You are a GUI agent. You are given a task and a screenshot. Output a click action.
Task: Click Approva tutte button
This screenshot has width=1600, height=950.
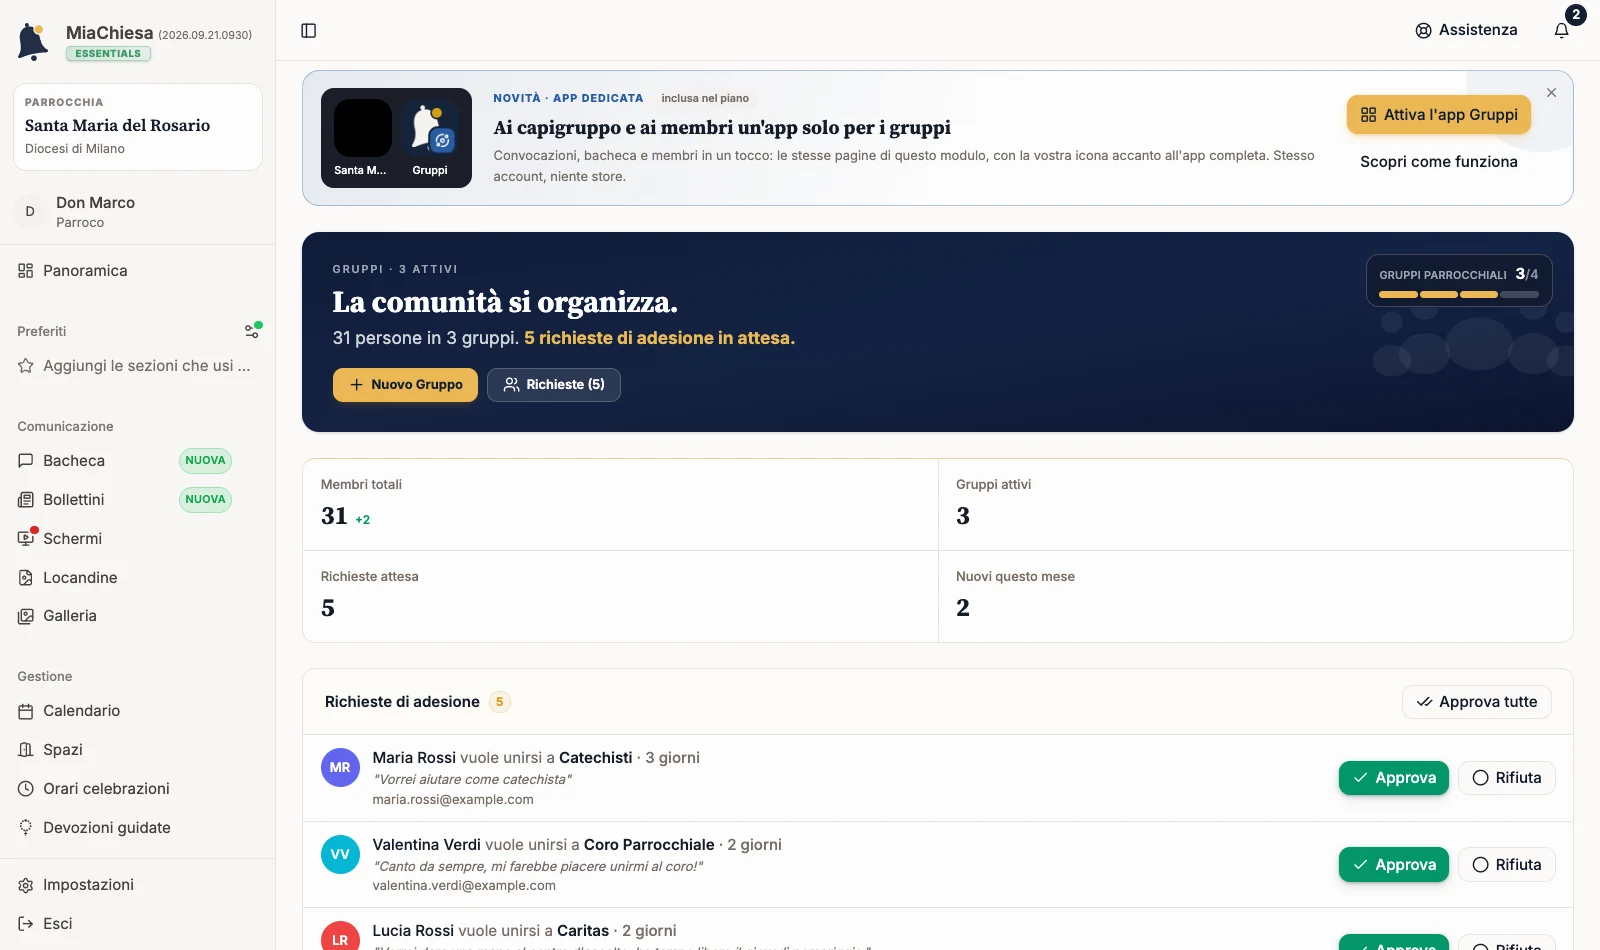[x=1477, y=702]
